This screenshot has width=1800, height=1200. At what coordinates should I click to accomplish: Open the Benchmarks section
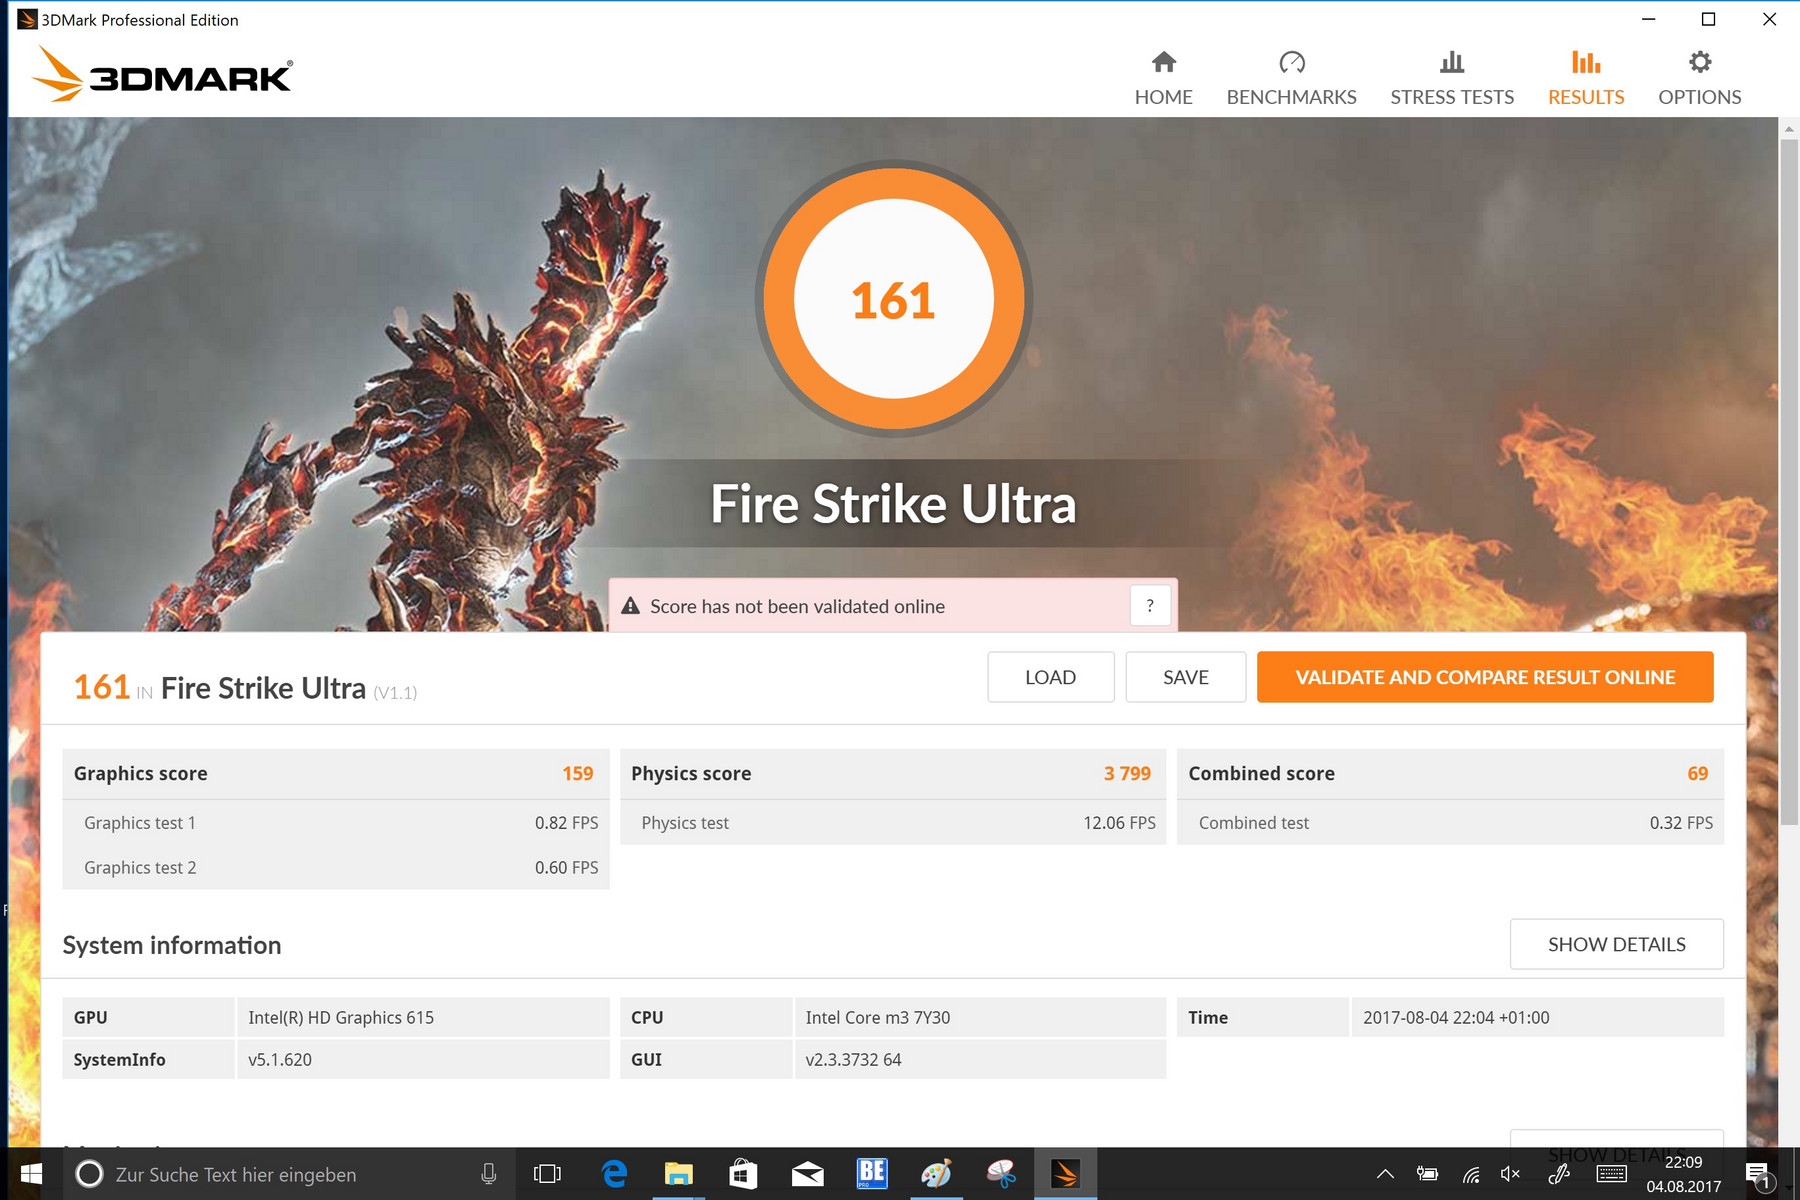[x=1291, y=78]
